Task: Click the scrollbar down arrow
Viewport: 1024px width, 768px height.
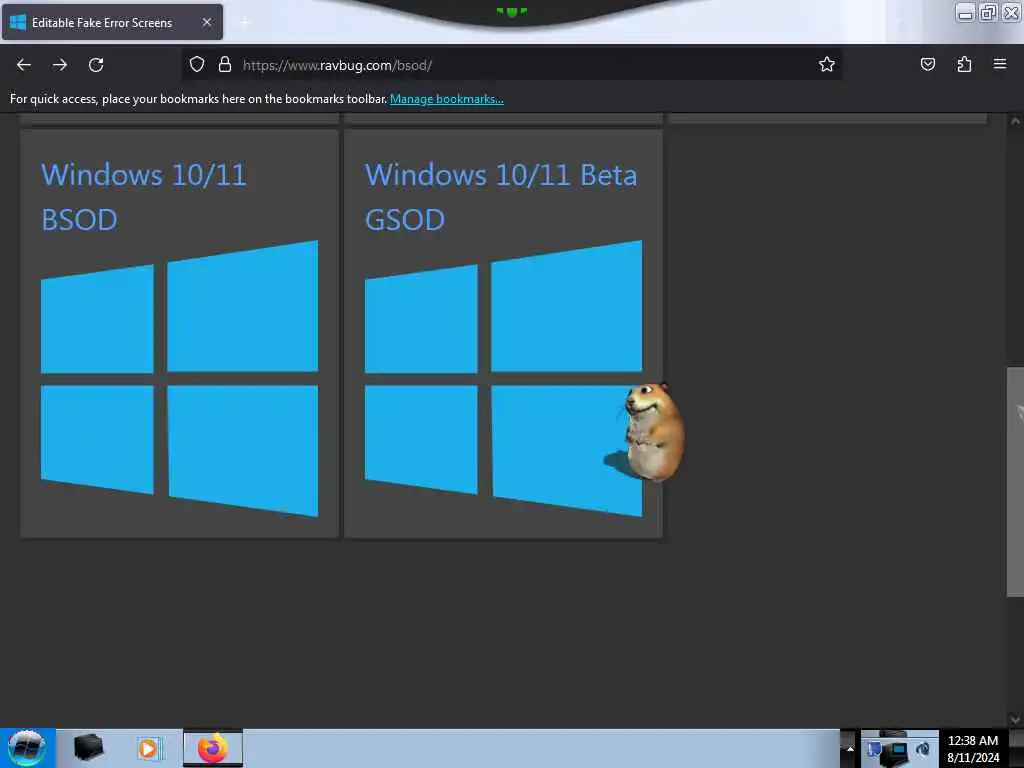Action: point(1015,720)
